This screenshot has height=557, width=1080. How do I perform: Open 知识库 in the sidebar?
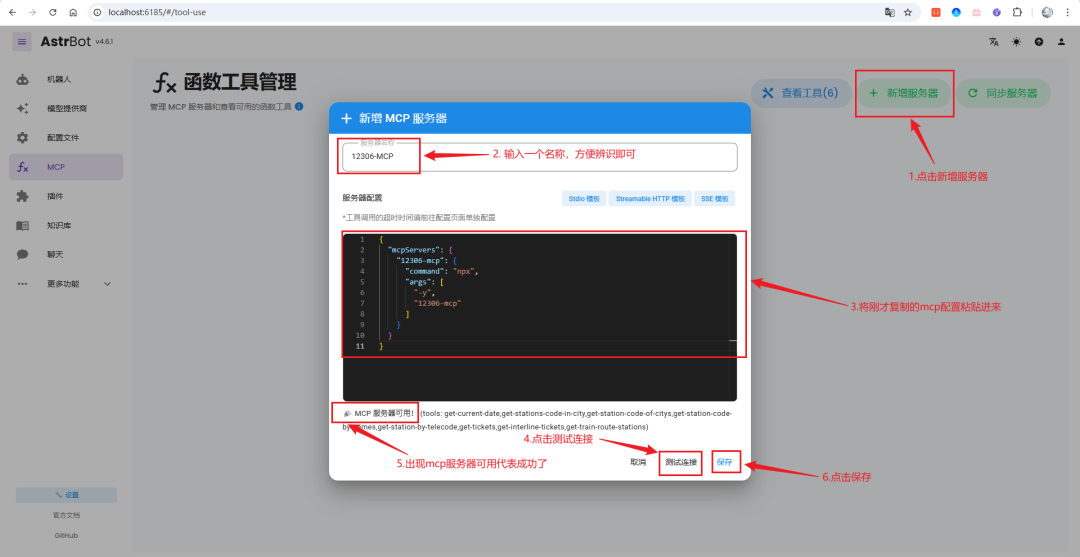tap(66, 225)
